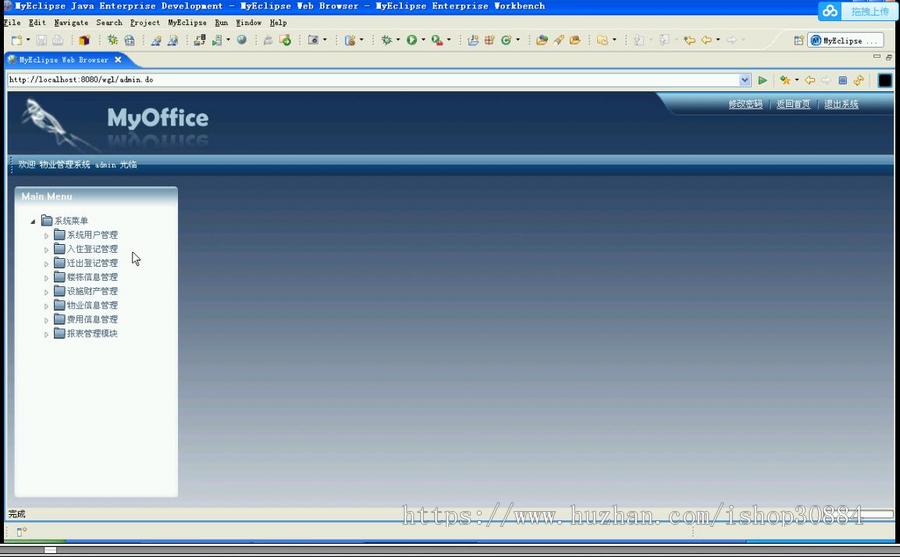Click the 系统菜单 root folder icon

click(47, 221)
